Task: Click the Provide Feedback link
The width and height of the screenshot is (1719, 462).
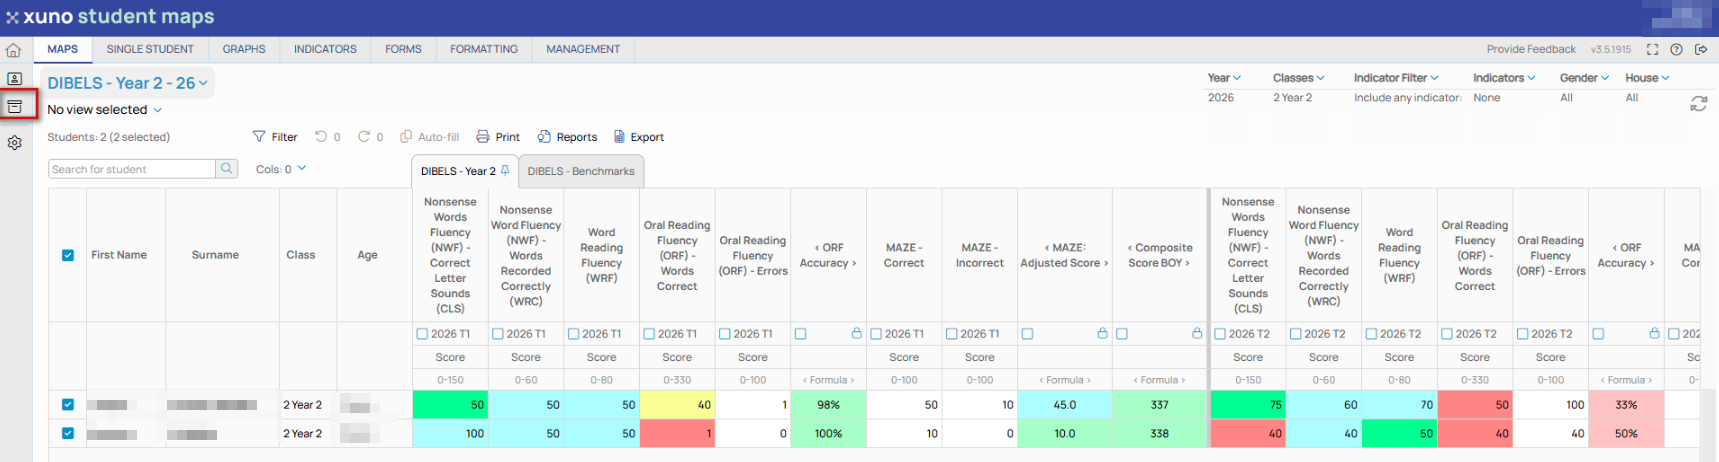Action: point(1531,49)
